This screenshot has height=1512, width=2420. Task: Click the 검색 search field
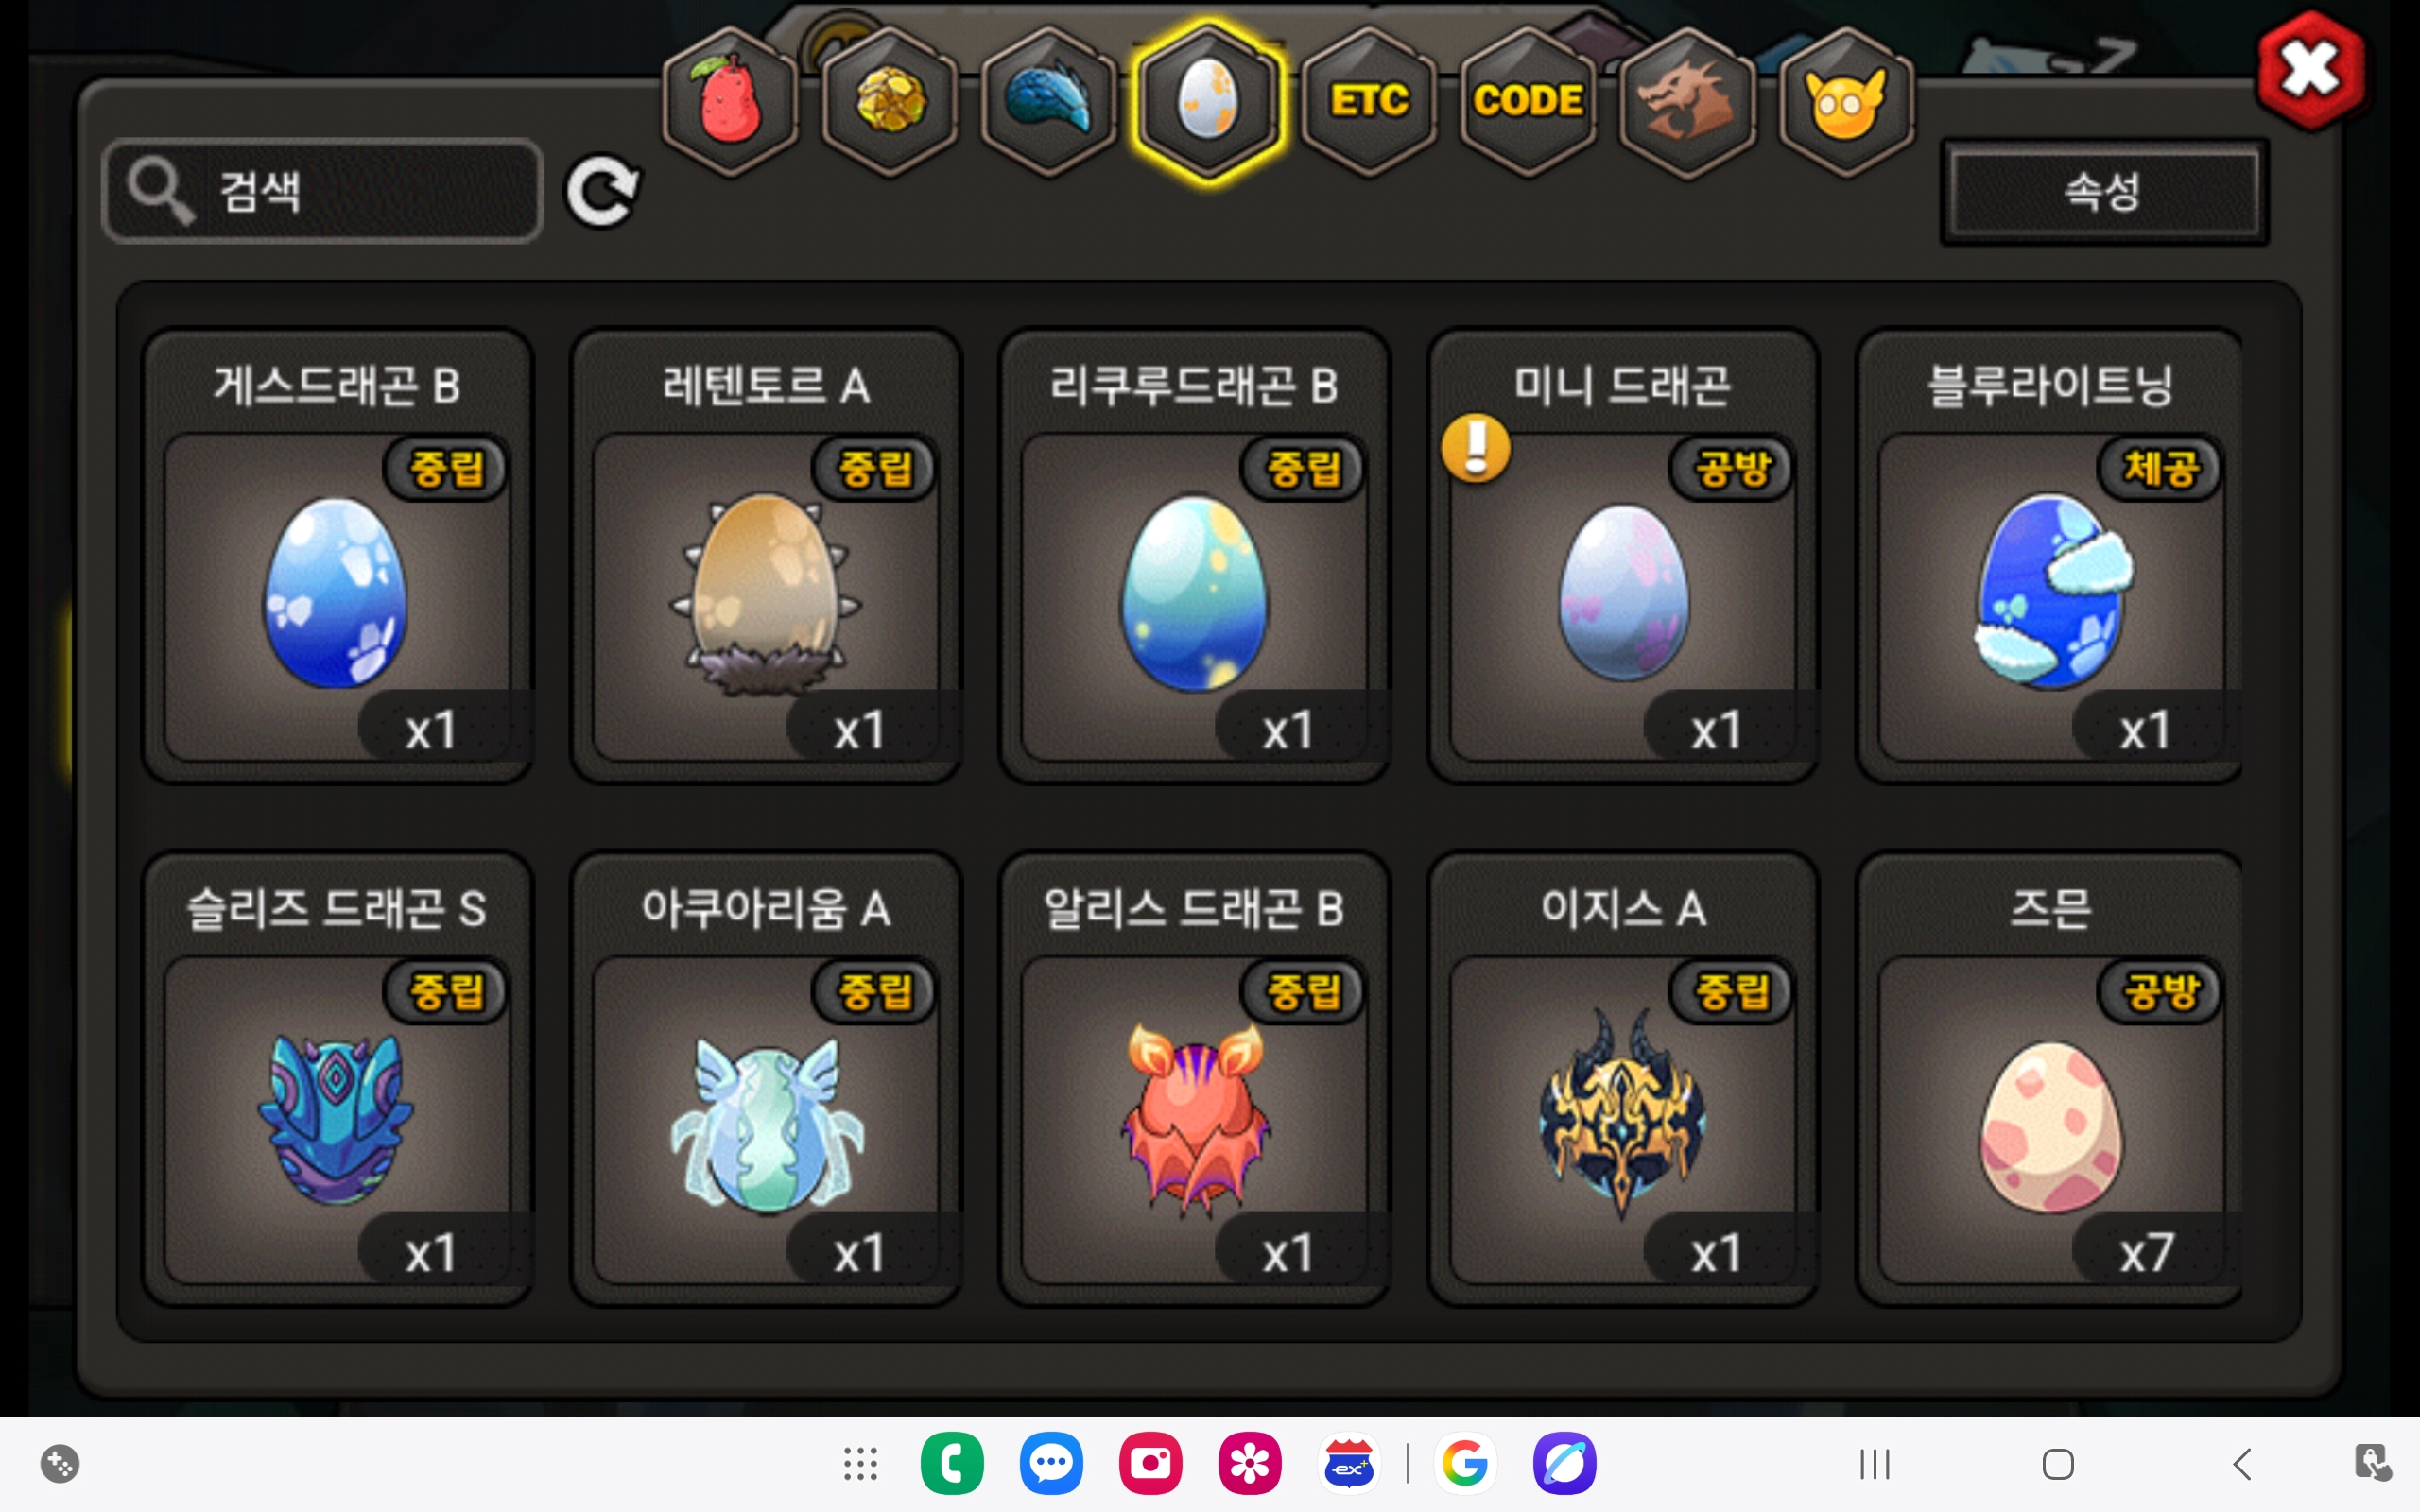pyautogui.click(x=322, y=190)
